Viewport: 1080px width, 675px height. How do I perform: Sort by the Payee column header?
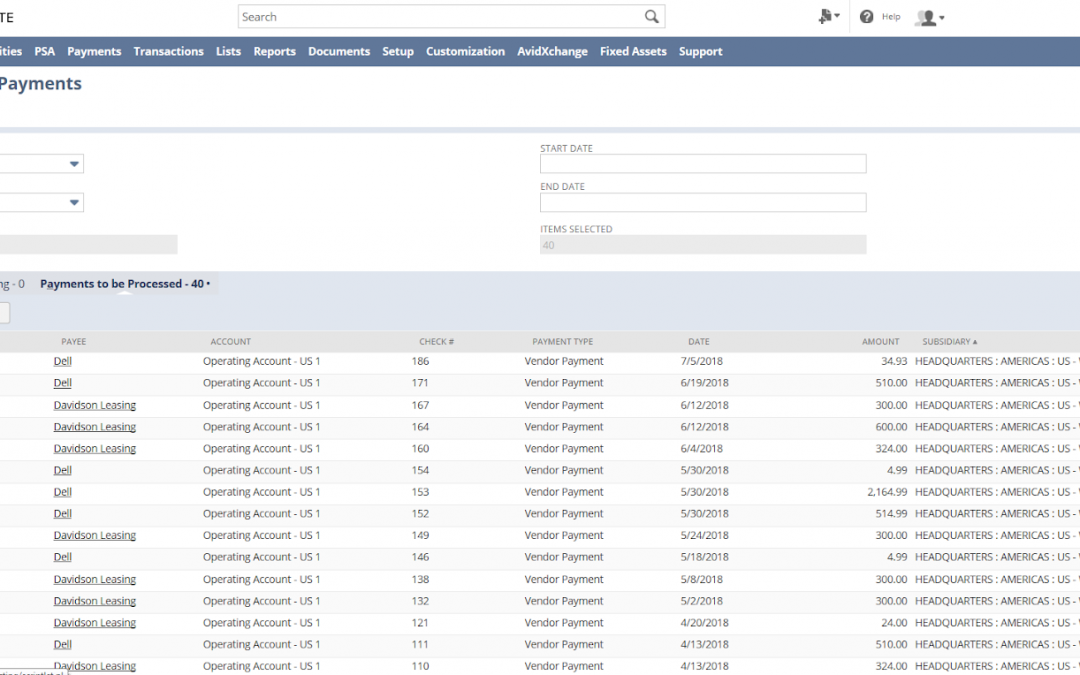74,342
